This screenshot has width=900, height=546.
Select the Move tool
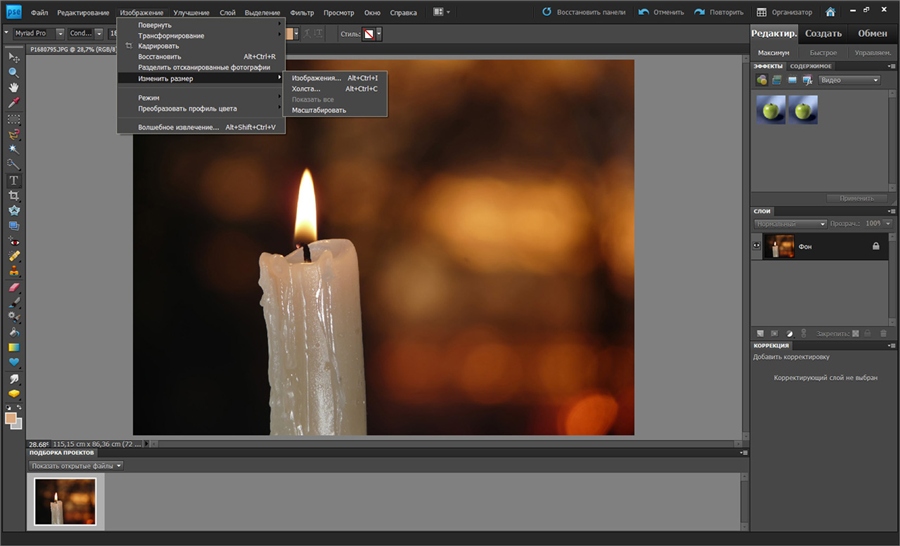pos(14,57)
